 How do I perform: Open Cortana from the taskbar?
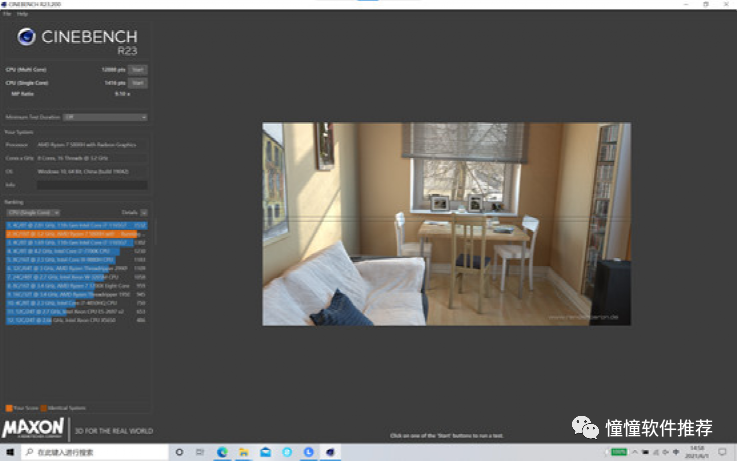click(x=179, y=452)
